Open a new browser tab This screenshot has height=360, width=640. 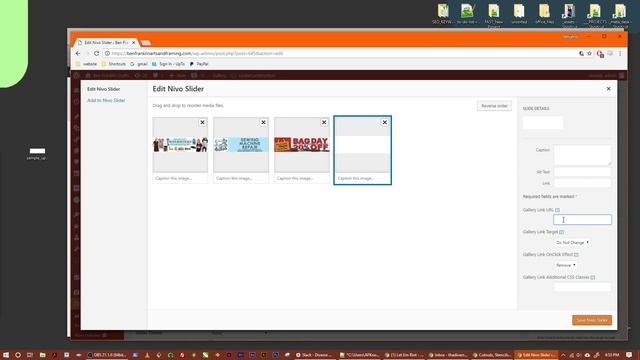(x=146, y=43)
